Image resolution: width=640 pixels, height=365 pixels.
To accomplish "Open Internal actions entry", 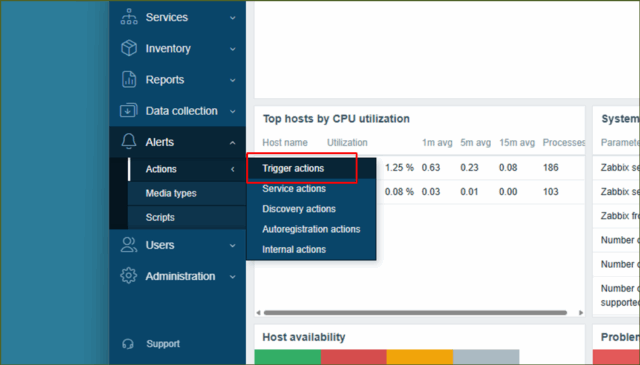I will click(294, 249).
